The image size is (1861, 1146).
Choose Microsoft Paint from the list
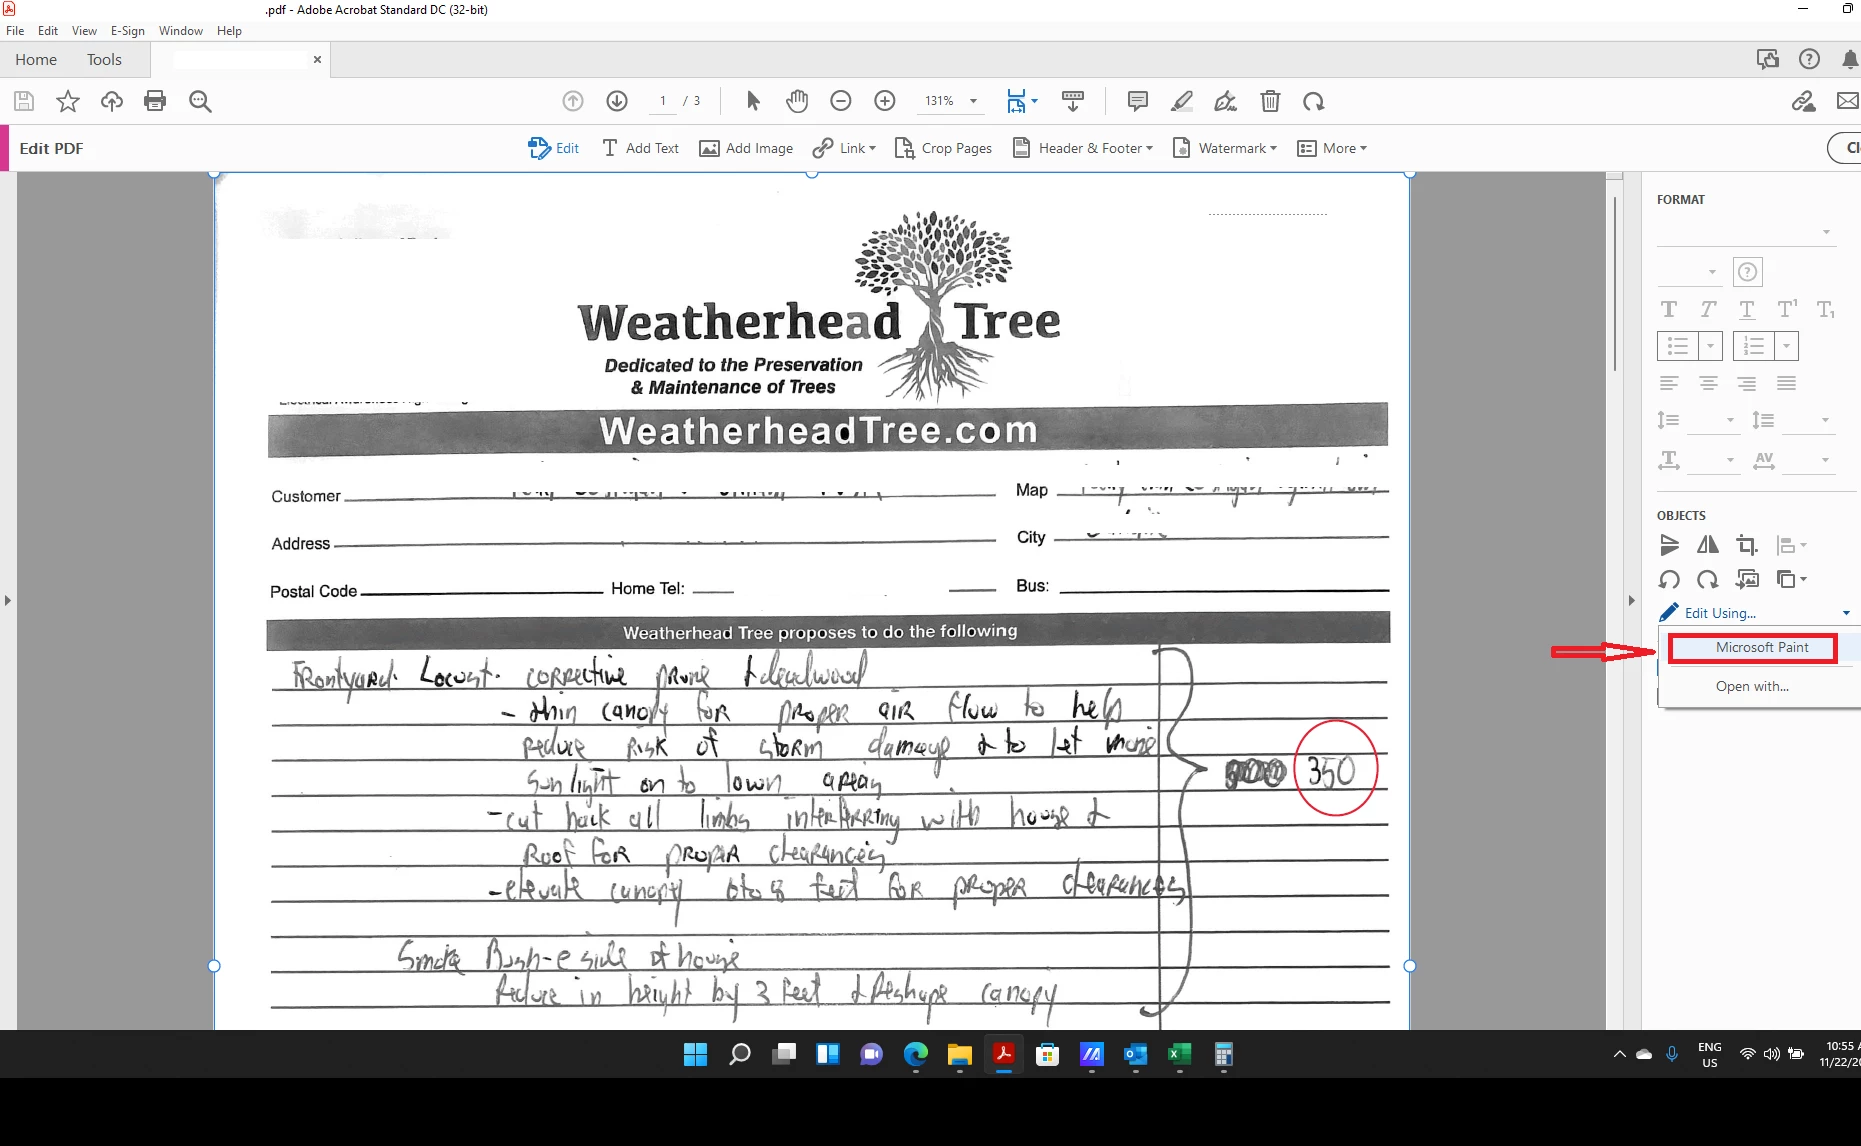[1762, 647]
